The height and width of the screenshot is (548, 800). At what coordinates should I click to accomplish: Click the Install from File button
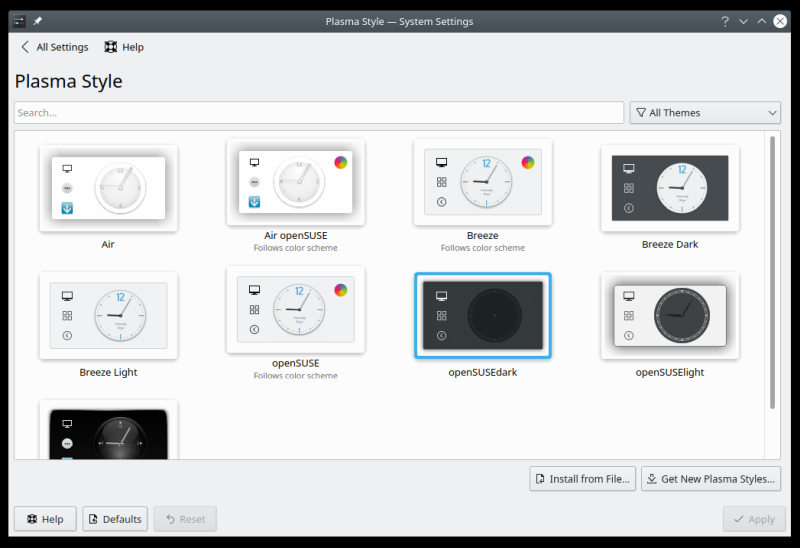tap(583, 479)
